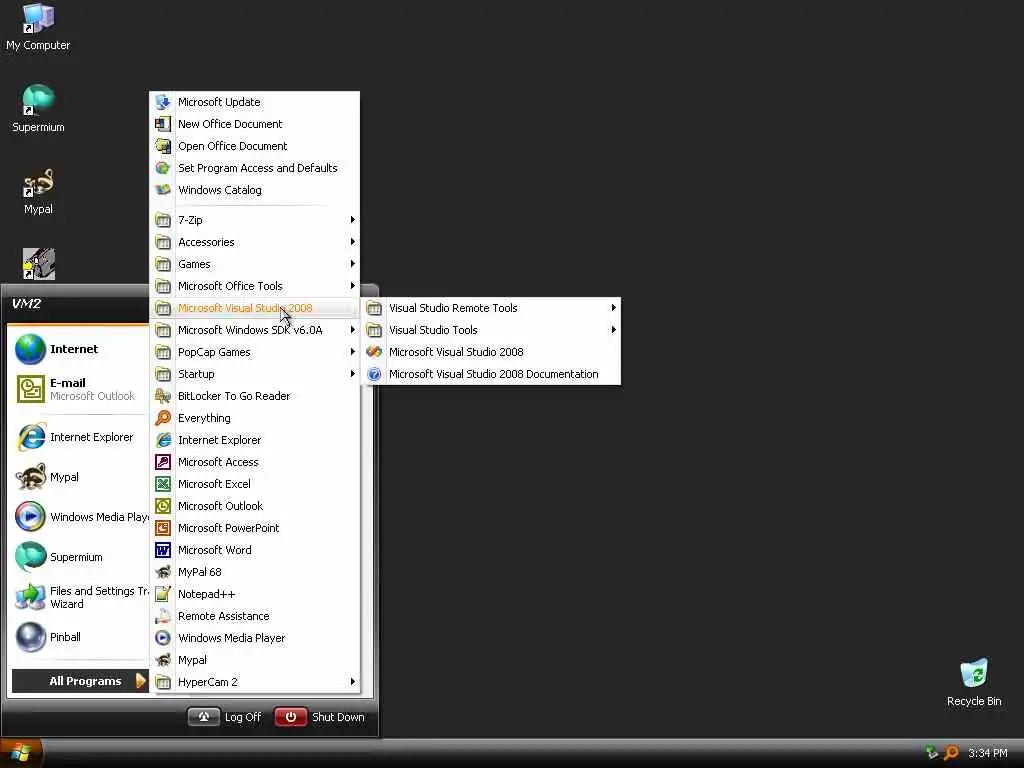Open Windows Media Player in left pane
Screen dimensions: 1024x768
point(80,517)
